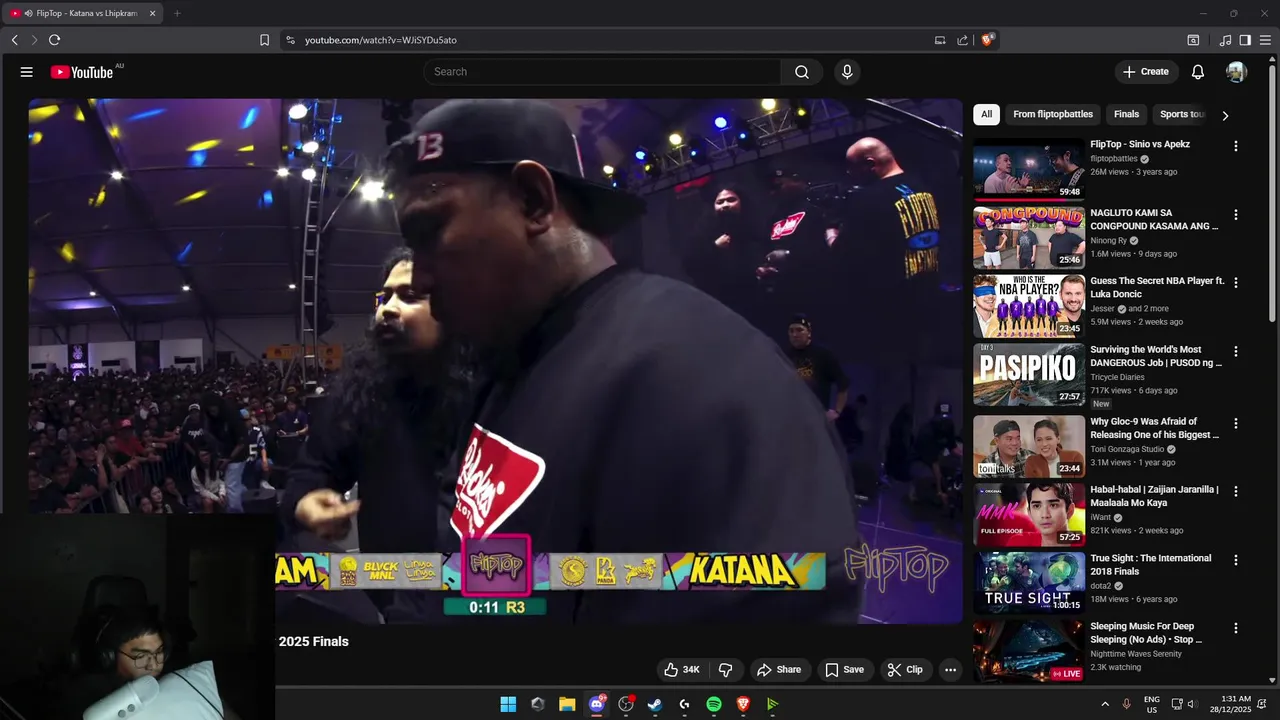Click the main video player

(x=496, y=361)
